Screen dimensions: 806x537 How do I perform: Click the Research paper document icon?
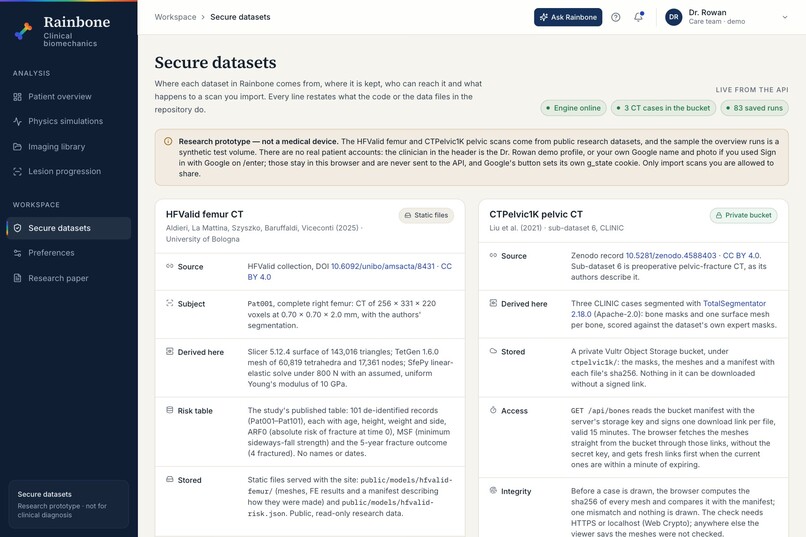17,278
